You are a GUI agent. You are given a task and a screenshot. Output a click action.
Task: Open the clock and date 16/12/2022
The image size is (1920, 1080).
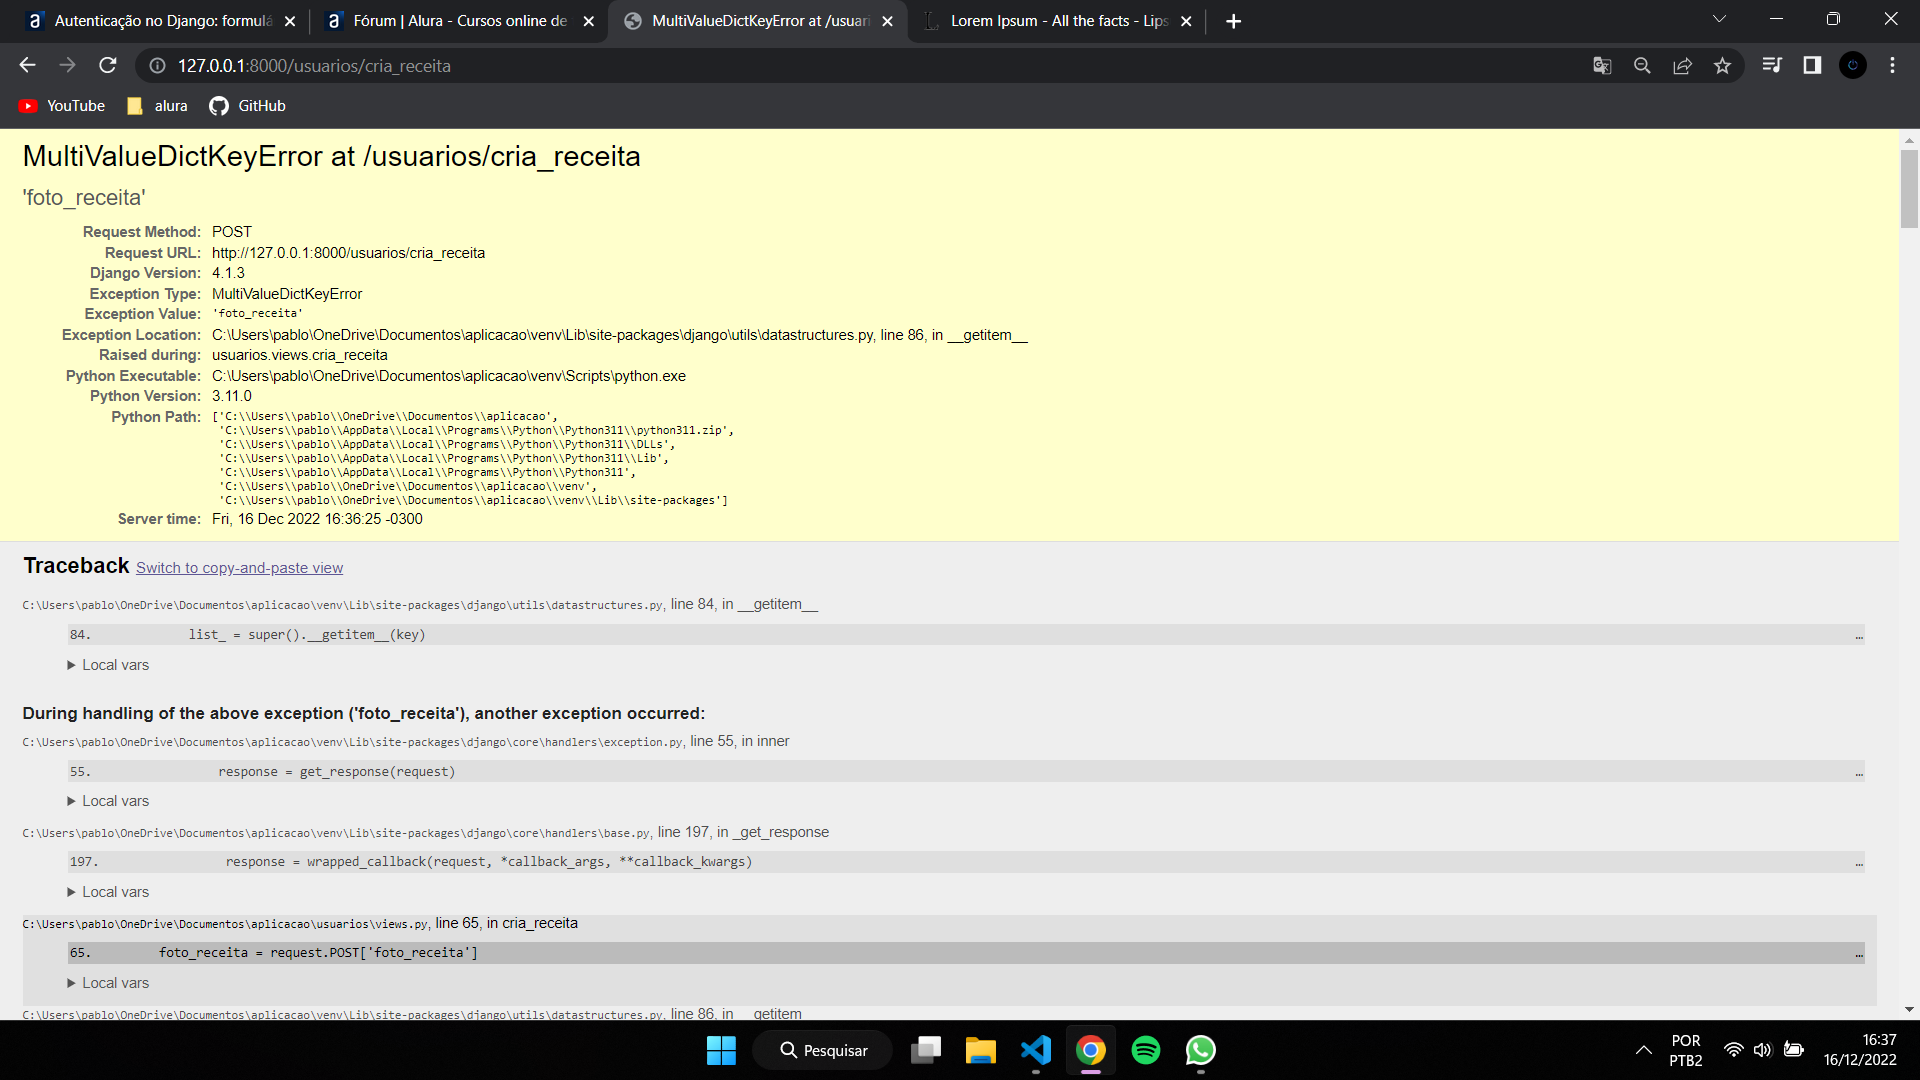[1860, 1050]
